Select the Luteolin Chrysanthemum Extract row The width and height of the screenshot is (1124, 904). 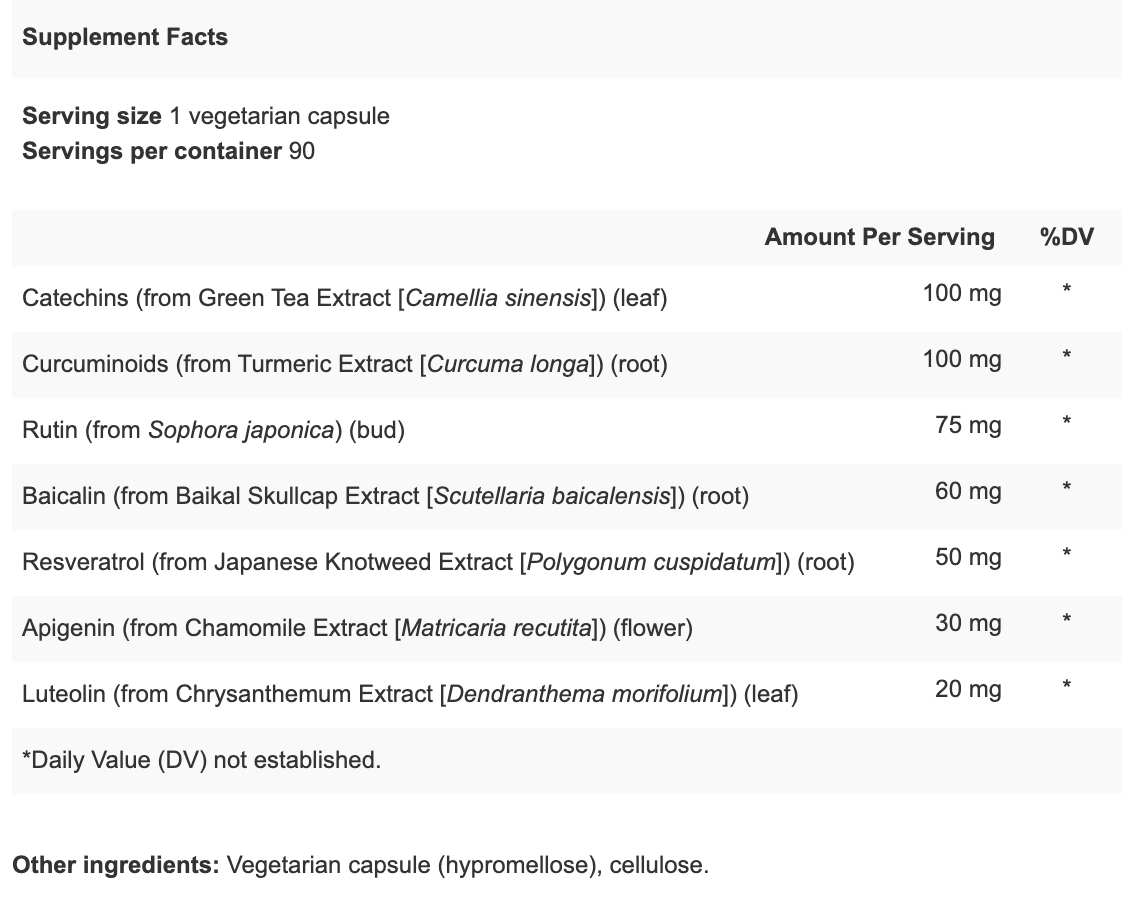(567, 694)
